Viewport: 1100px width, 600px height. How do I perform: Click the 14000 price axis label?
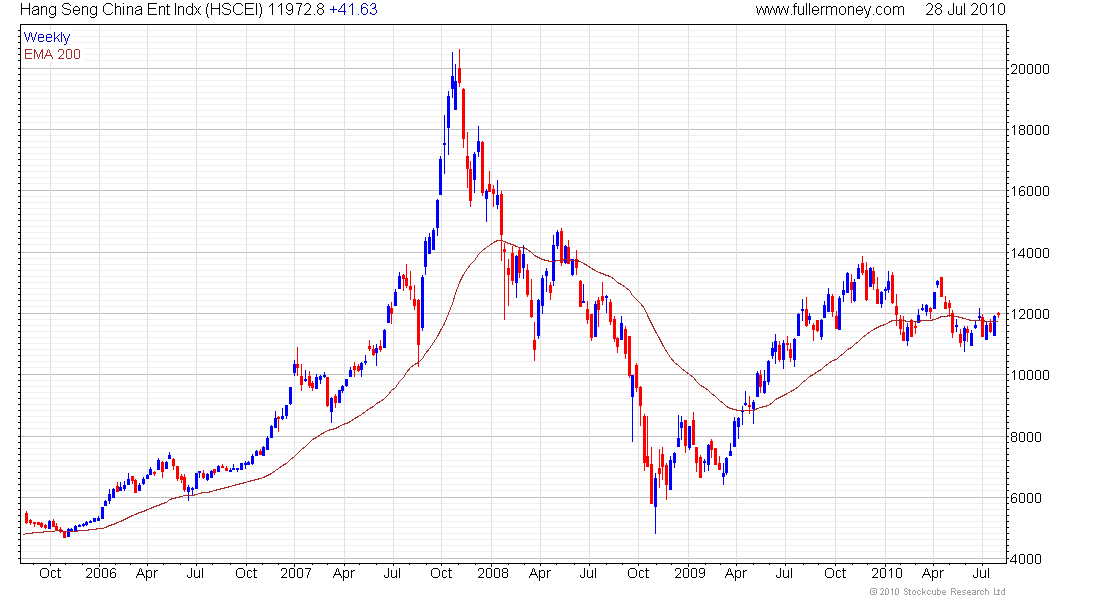click(x=1030, y=253)
